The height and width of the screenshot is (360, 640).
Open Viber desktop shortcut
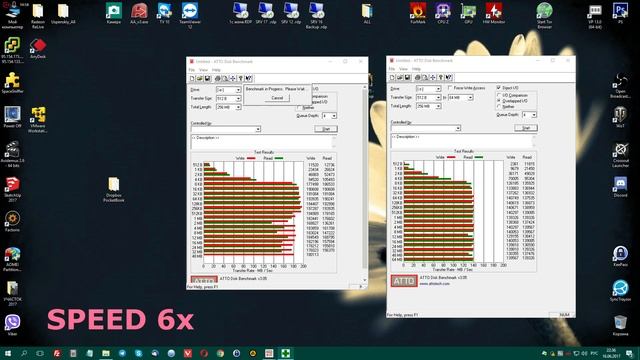(12, 325)
